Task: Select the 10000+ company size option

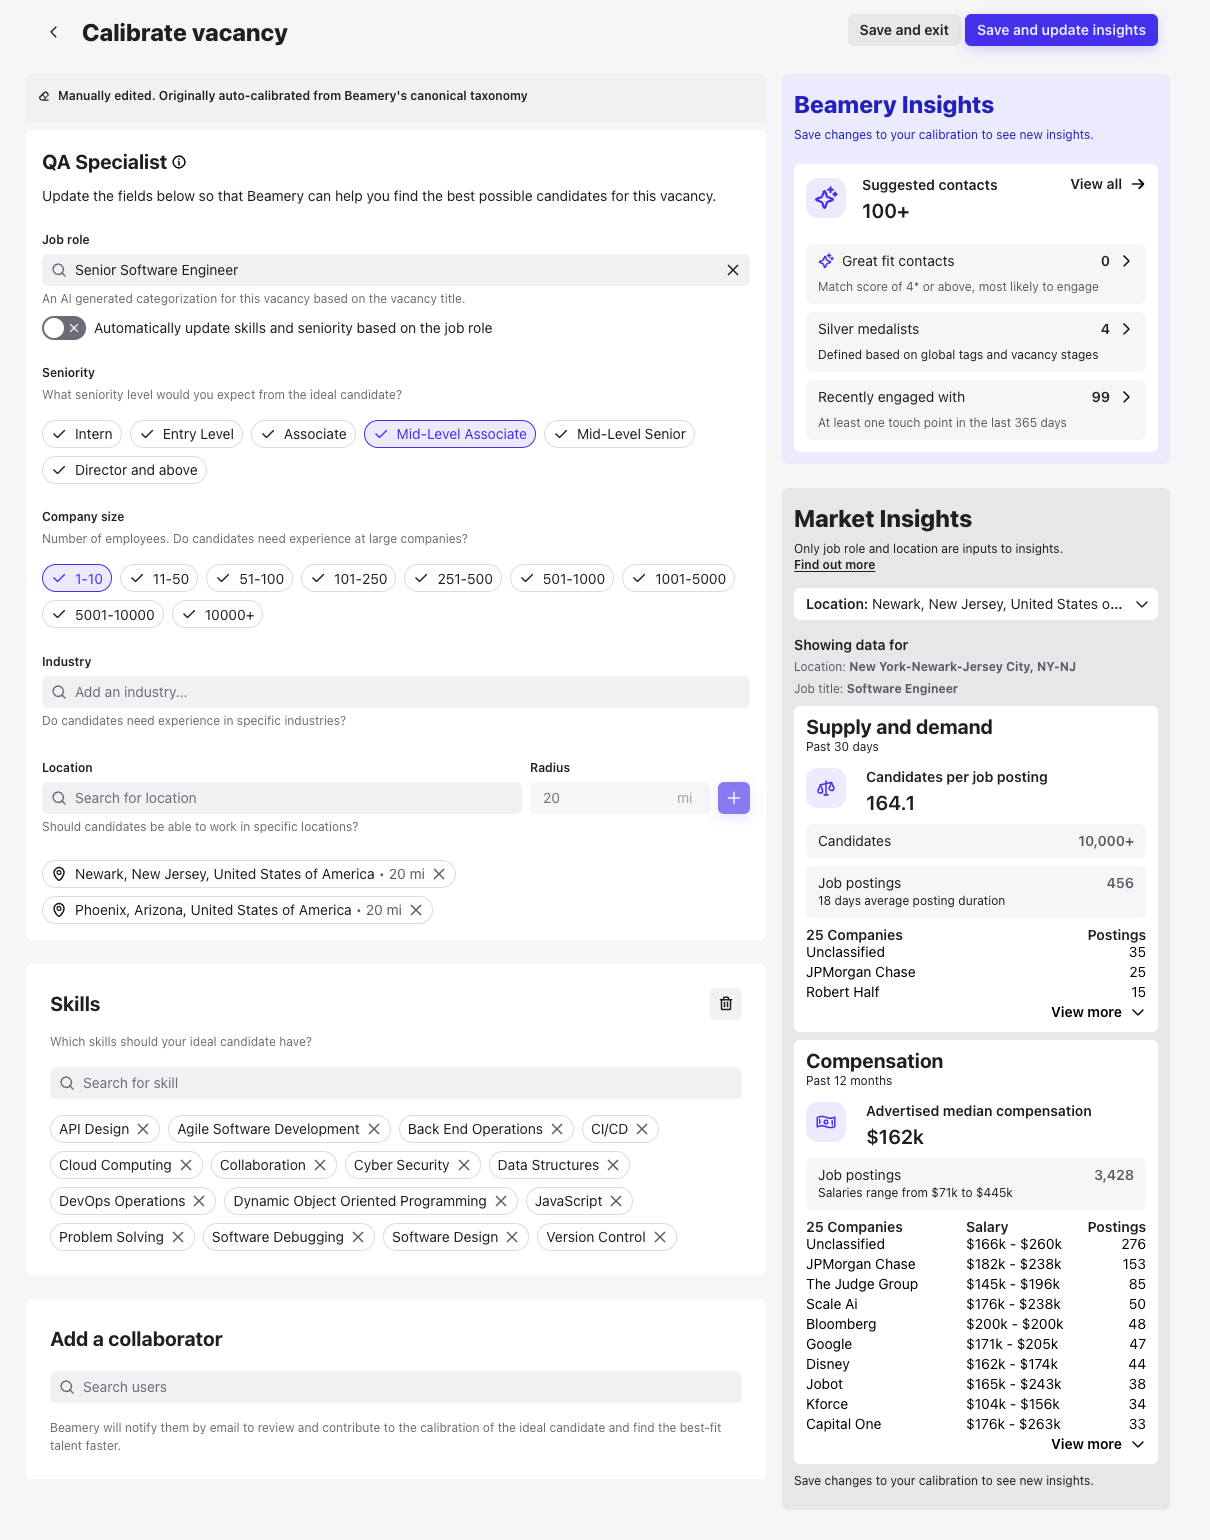Action: (x=217, y=615)
